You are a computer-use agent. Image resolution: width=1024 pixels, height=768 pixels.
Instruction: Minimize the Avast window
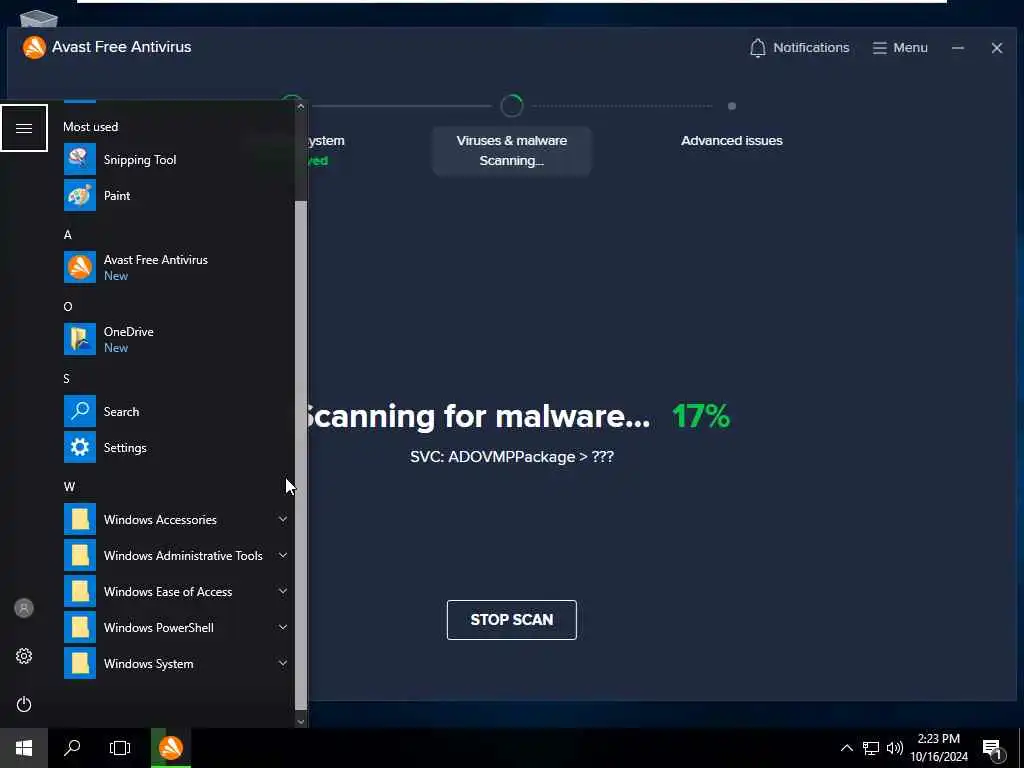pos(957,48)
